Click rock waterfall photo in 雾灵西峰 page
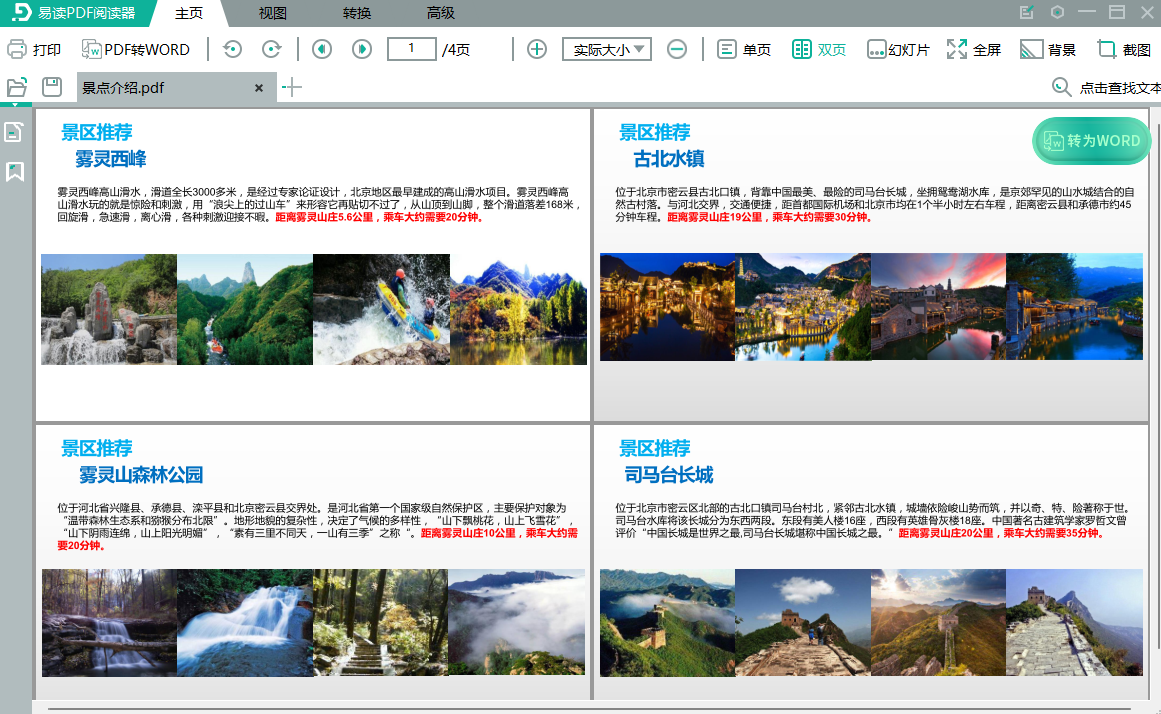 click(109, 309)
